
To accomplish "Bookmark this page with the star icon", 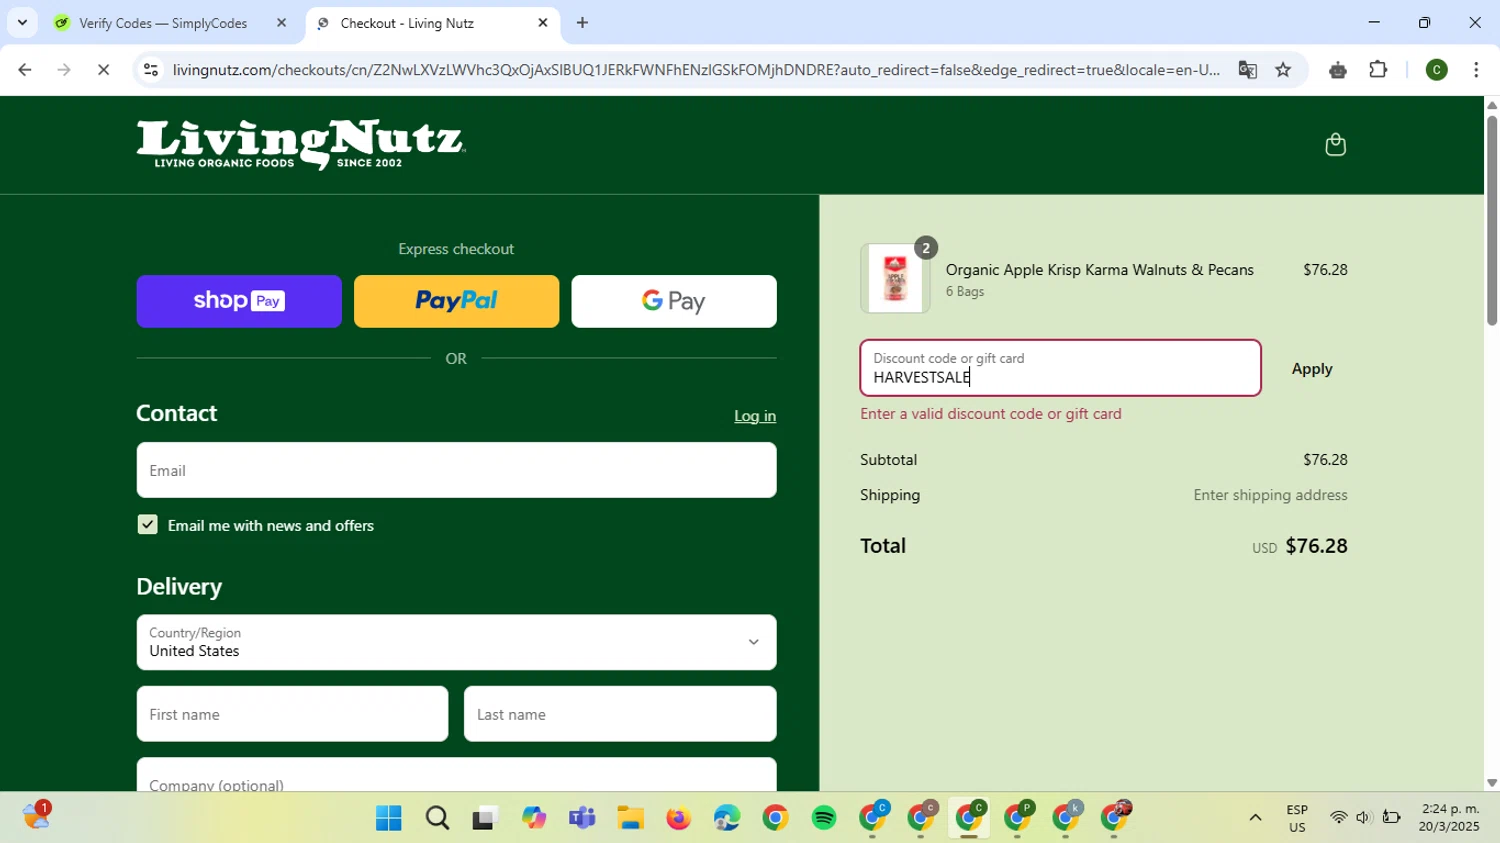I will tap(1283, 70).
